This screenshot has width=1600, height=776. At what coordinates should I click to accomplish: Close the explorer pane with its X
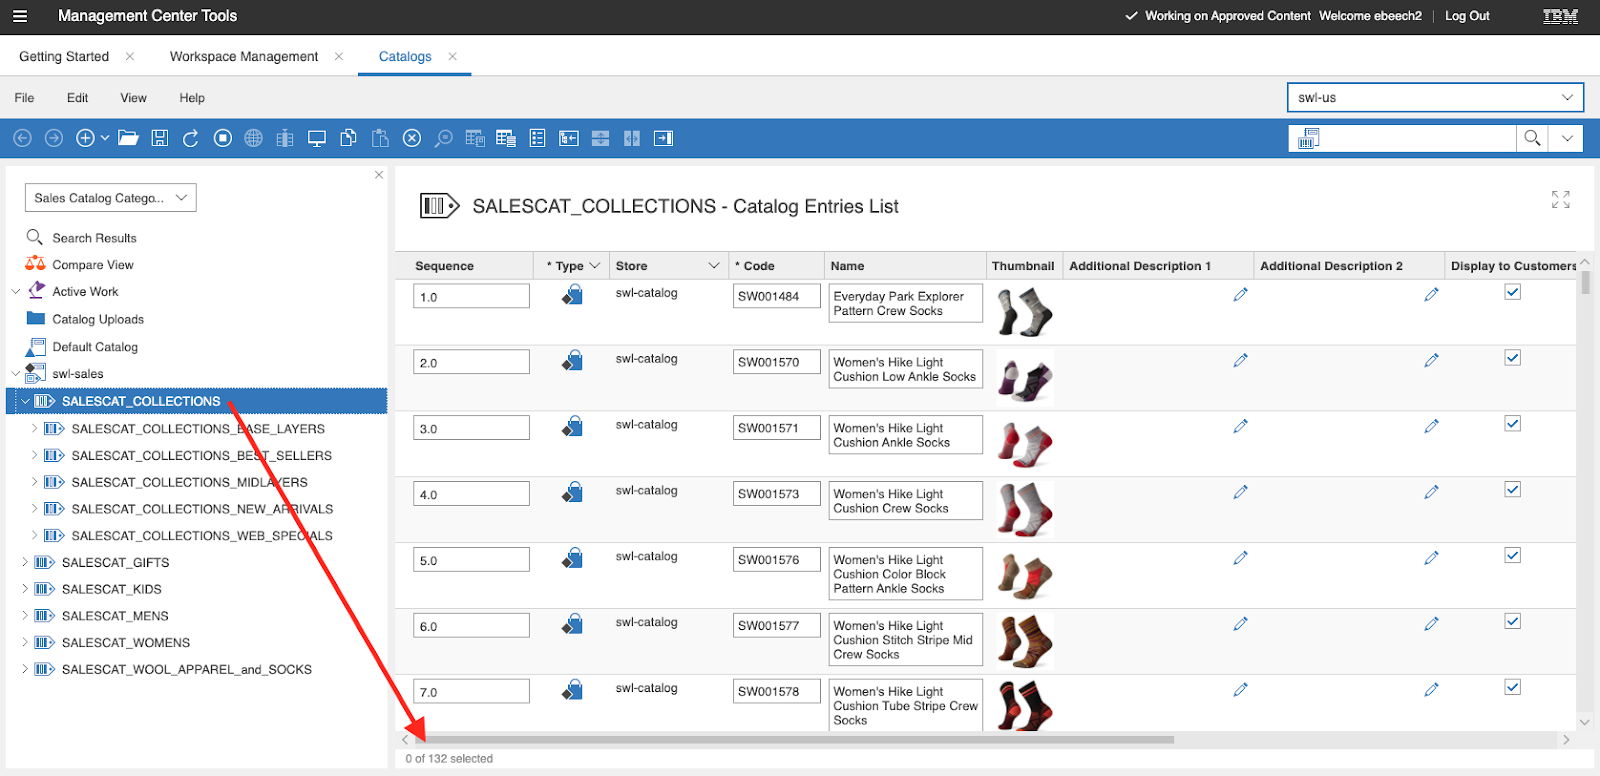pos(379,175)
